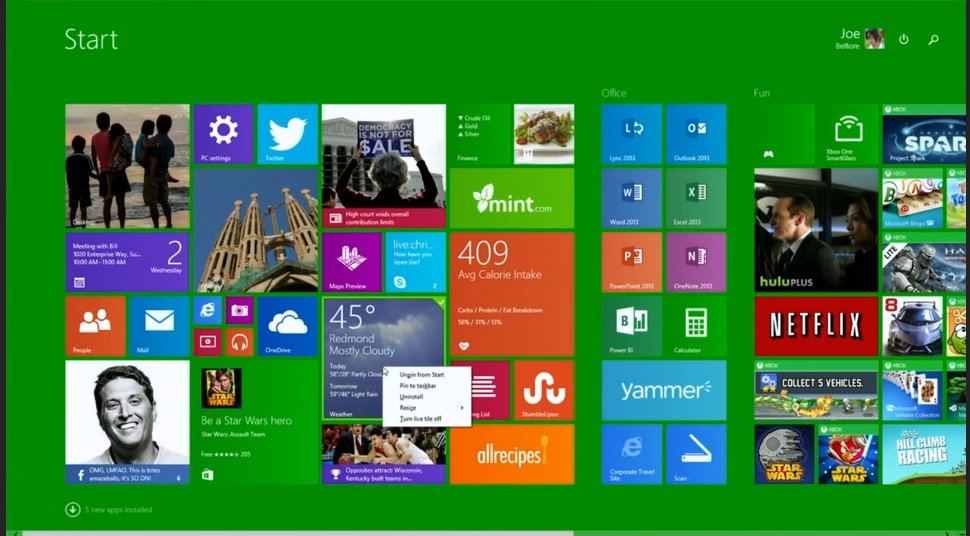Open the small Internet Explorer tile
This screenshot has width=970, height=536.
tap(207, 311)
